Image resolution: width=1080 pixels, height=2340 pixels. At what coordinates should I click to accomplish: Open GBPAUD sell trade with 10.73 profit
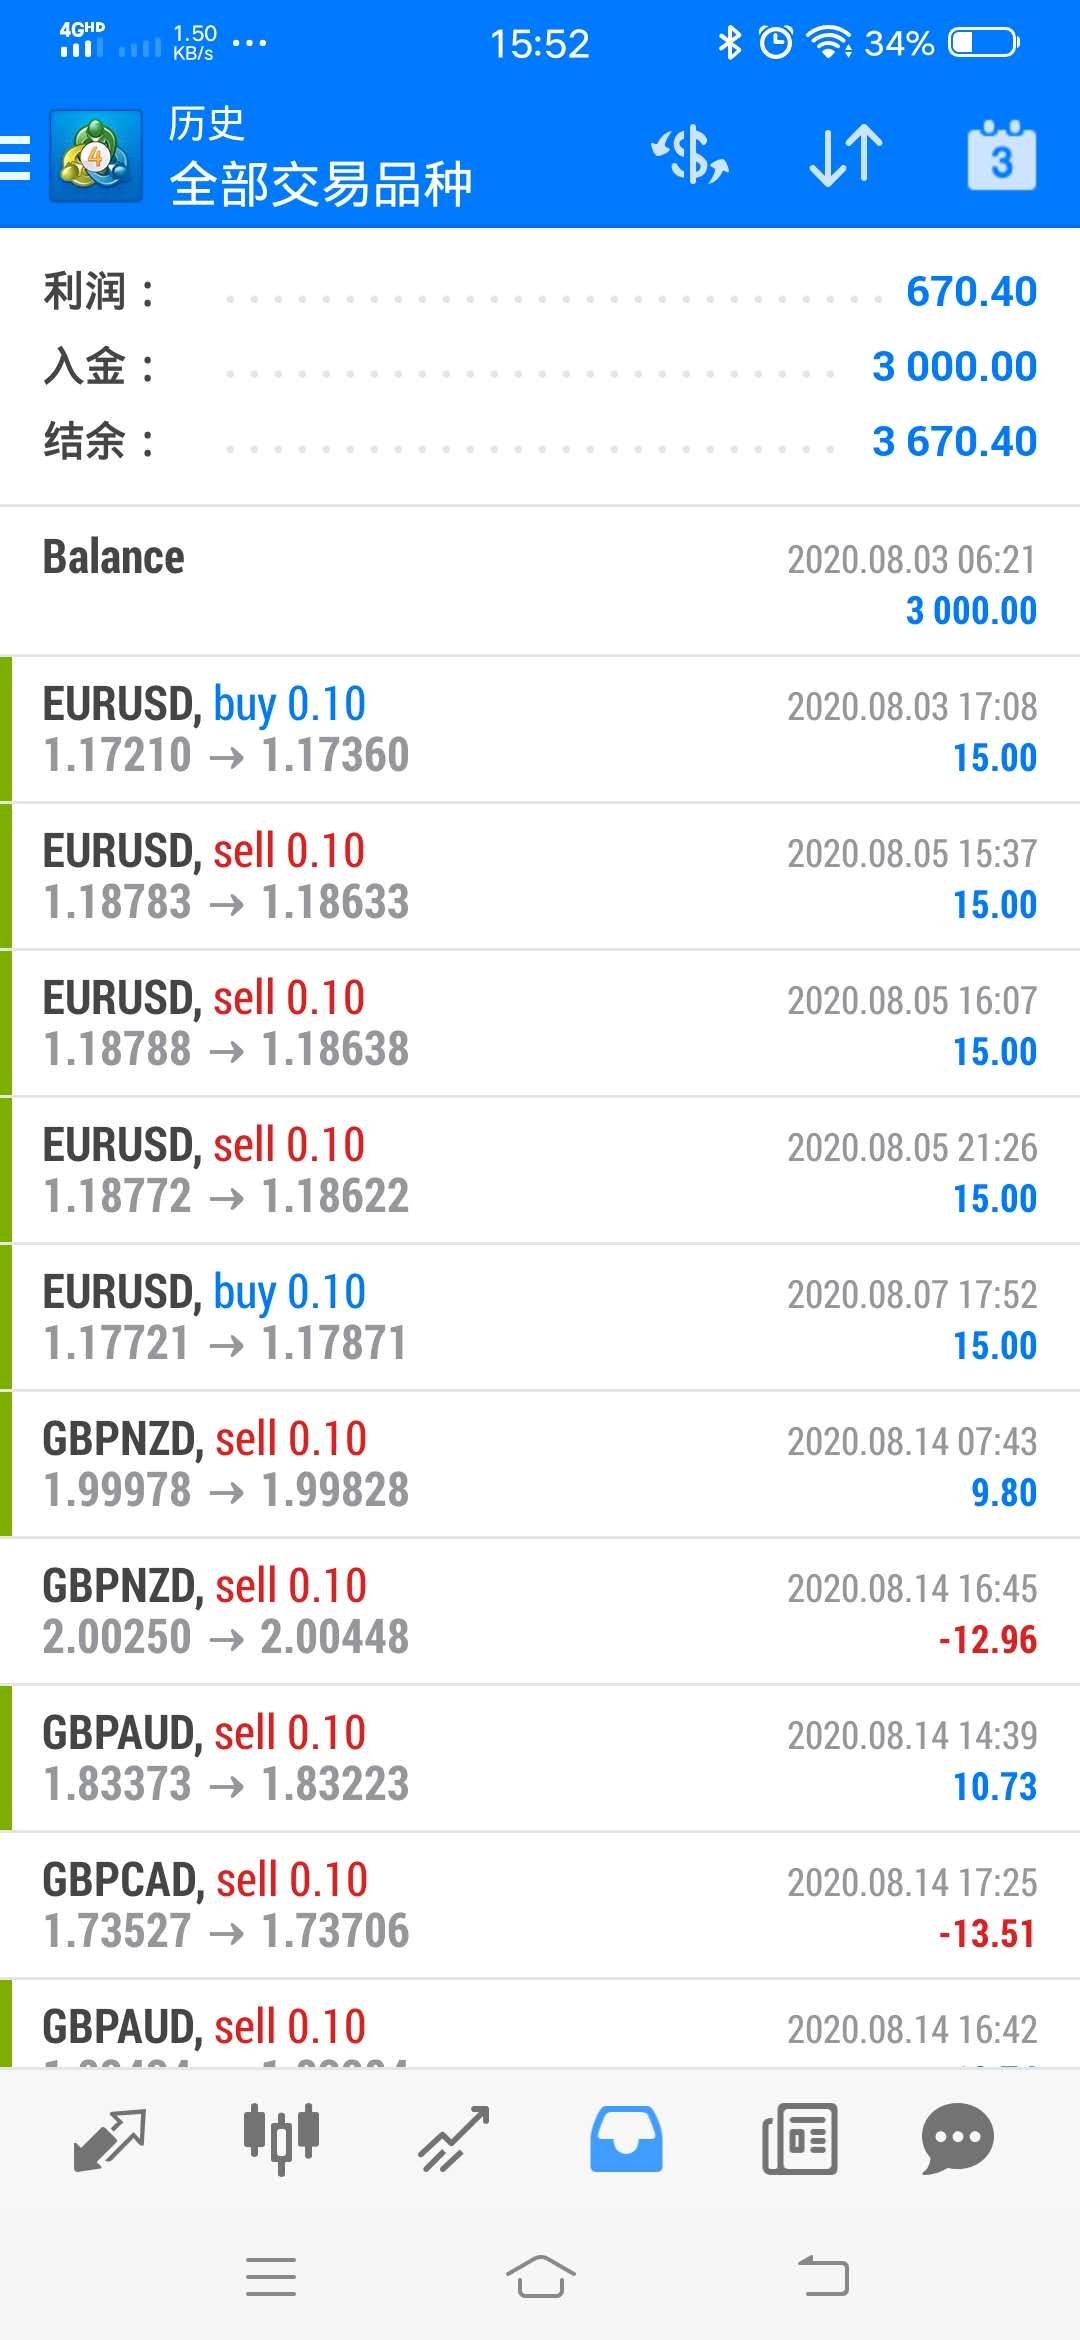tap(540, 1759)
